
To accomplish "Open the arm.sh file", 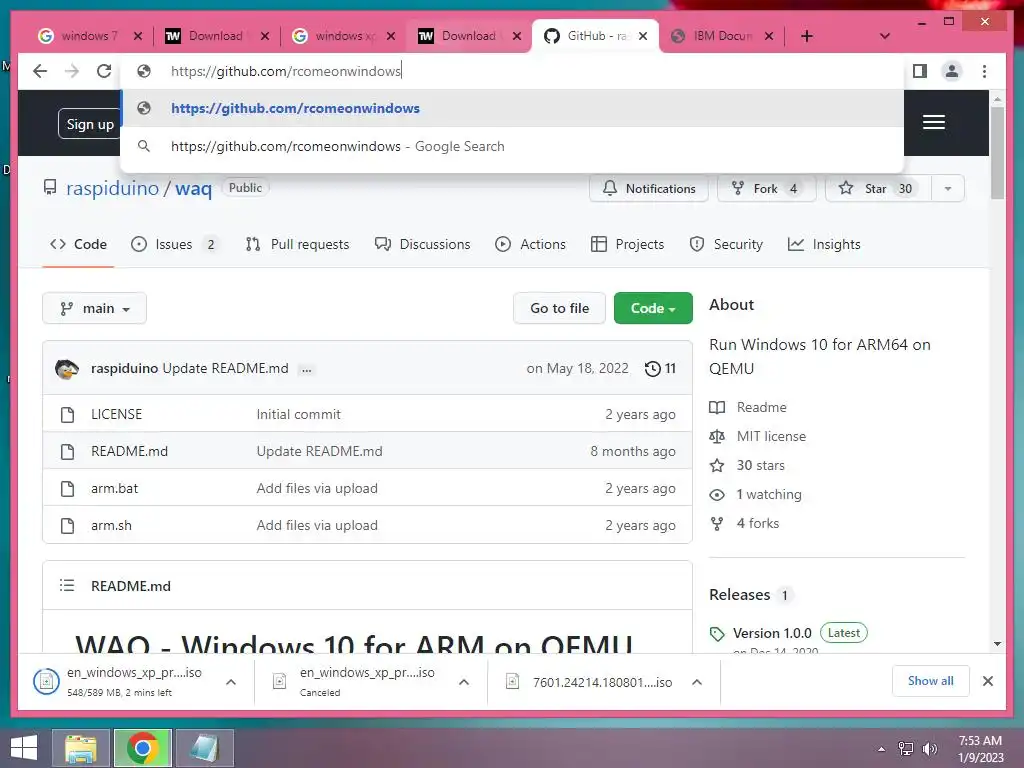I will (x=111, y=526).
